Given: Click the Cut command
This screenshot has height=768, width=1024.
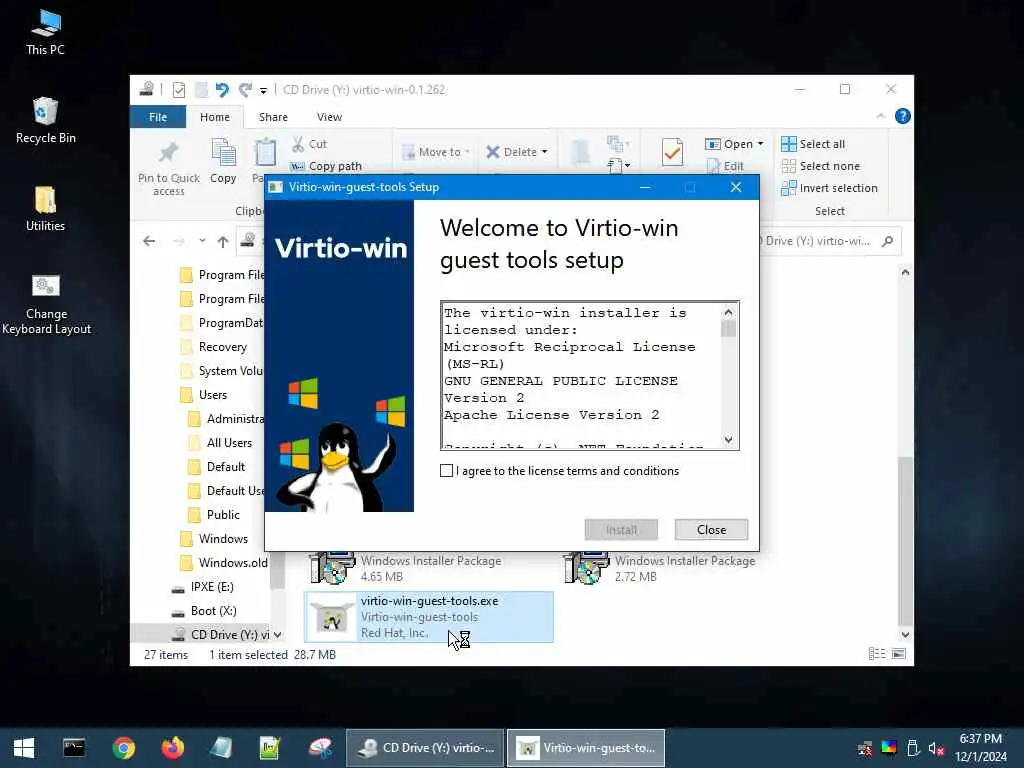Looking at the screenshot, I should click(310, 144).
